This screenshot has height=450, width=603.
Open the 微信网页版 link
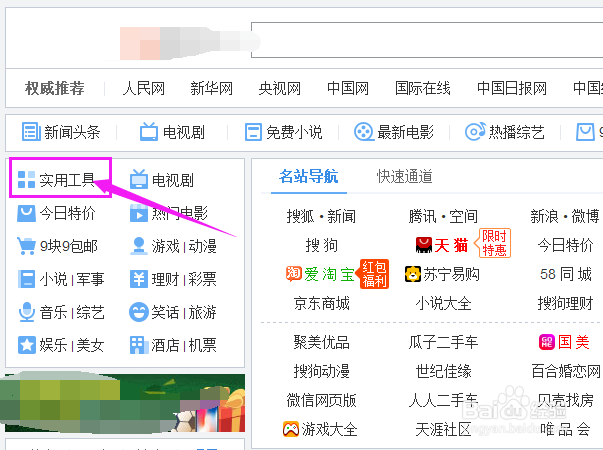pyautogui.click(x=321, y=400)
